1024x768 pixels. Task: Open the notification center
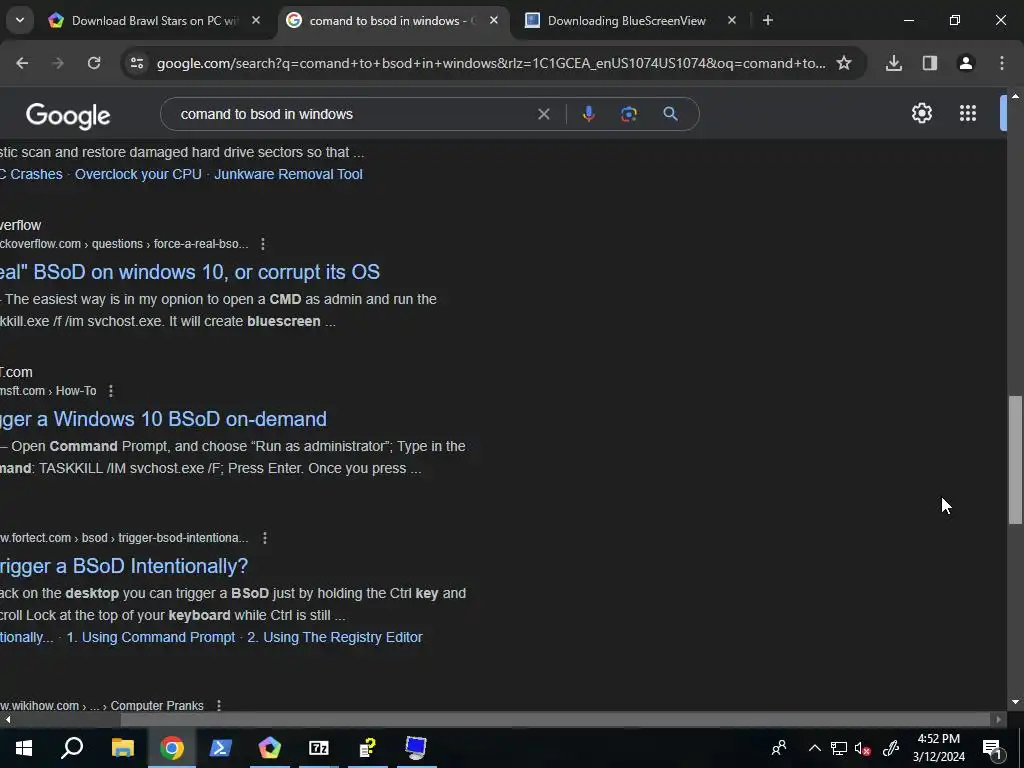(x=992, y=748)
